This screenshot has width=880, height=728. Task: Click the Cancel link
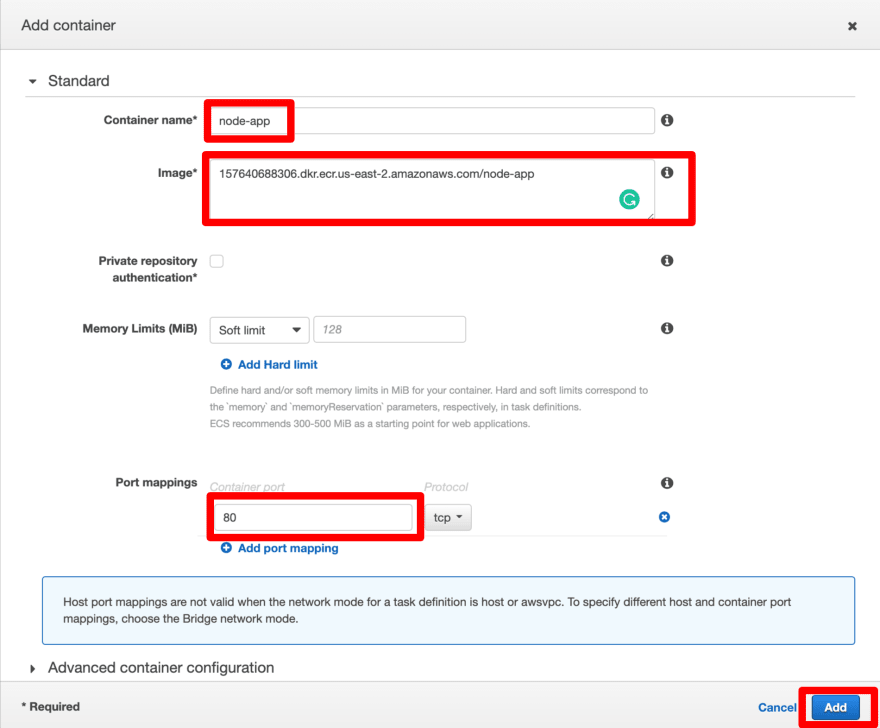click(777, 708)
